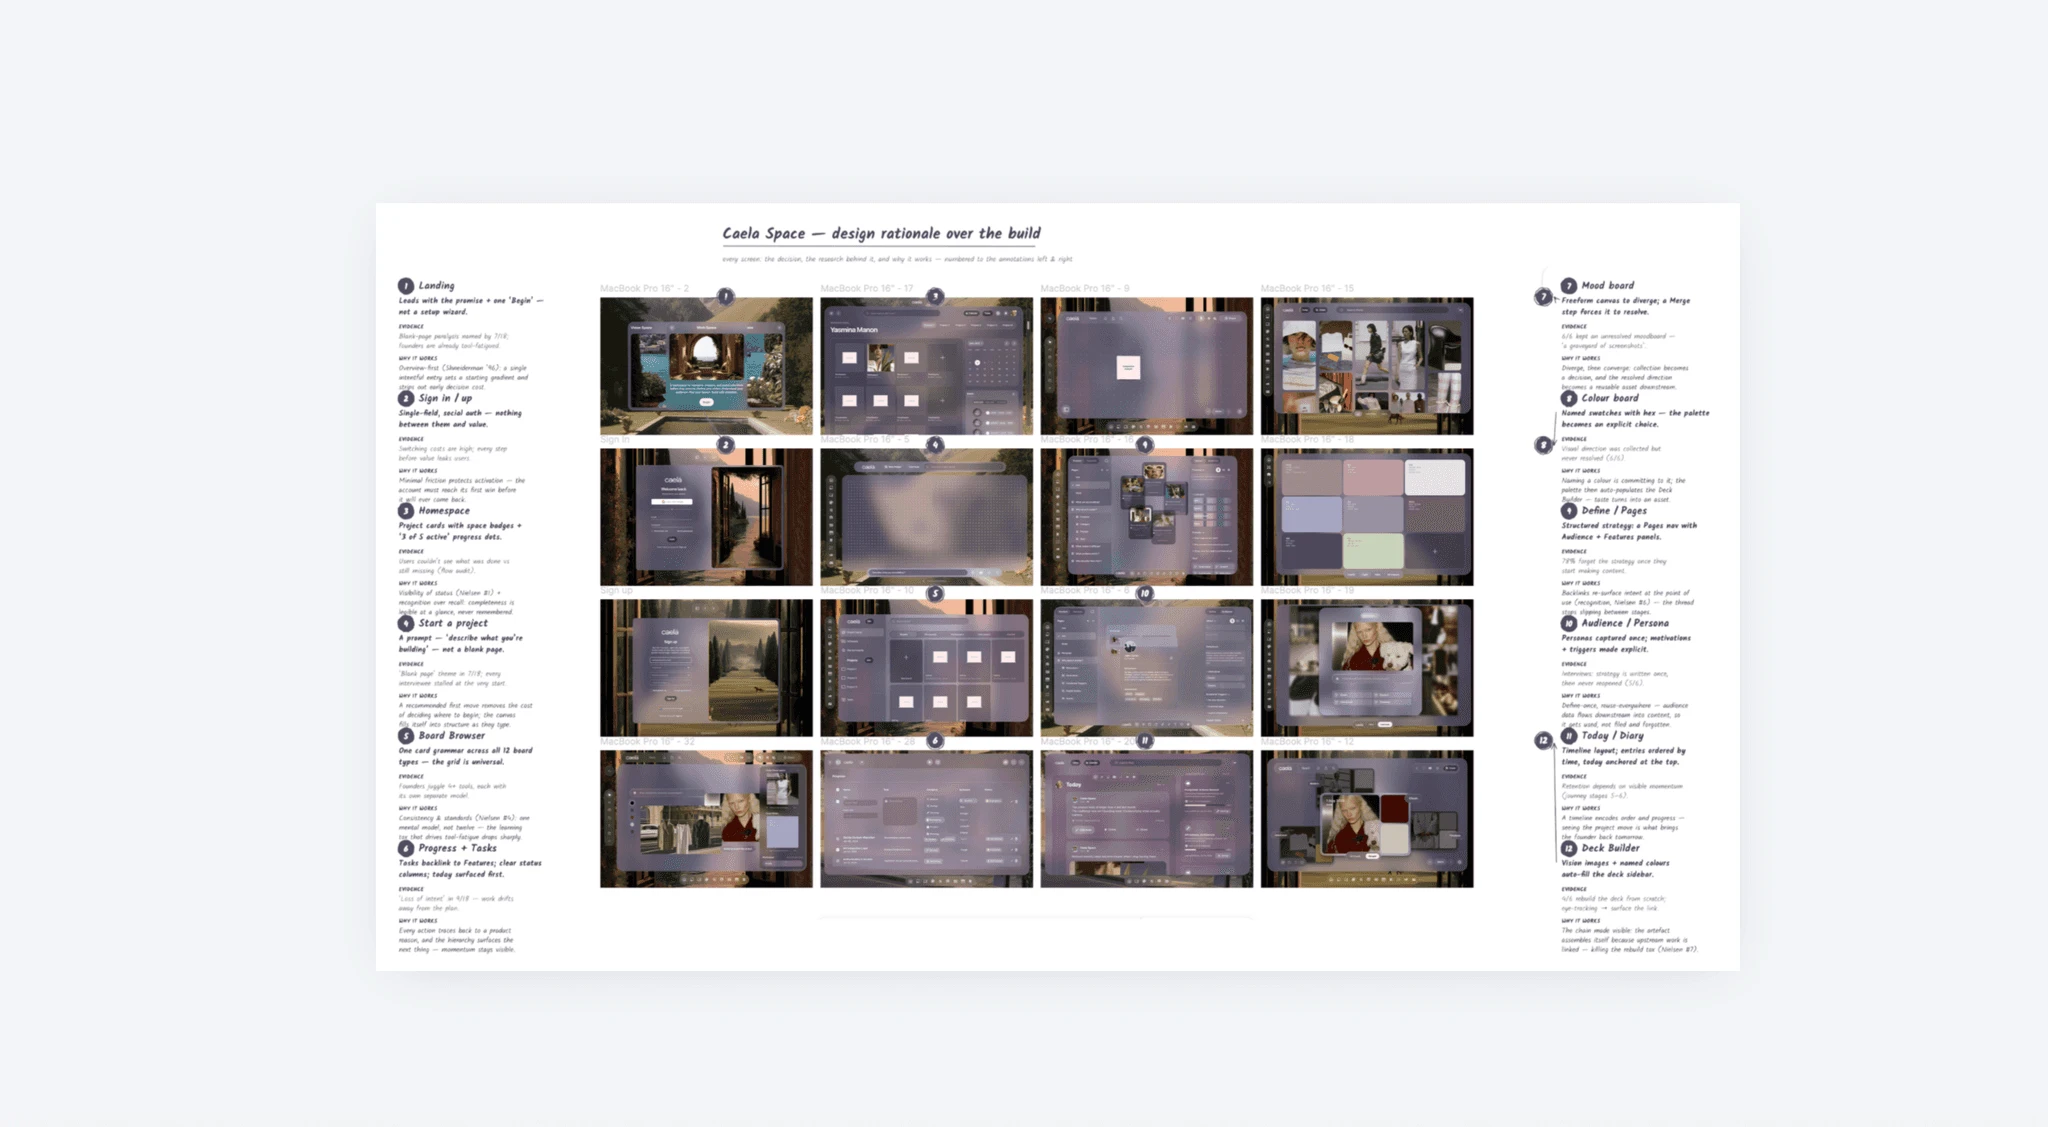
Task: Select the "MacBook Pro 16" - 15" frame label
Action: (1307, 288)
